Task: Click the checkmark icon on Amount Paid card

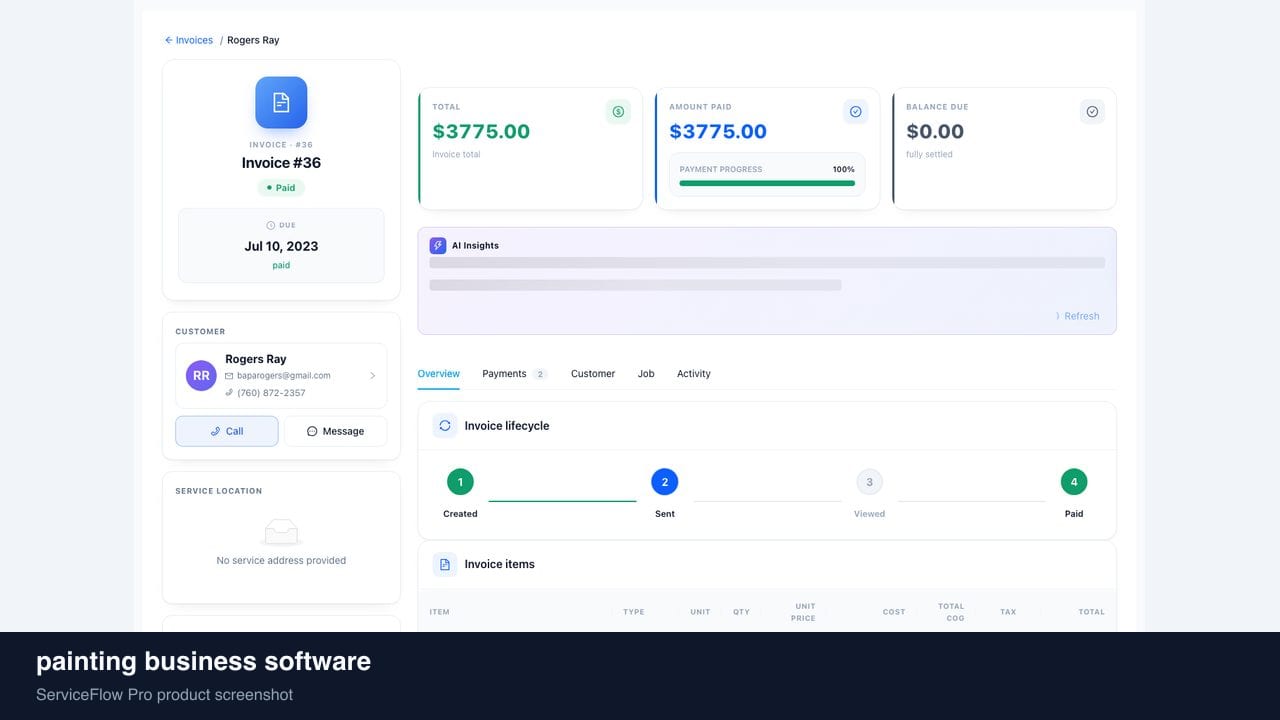Action: [855, 112]
